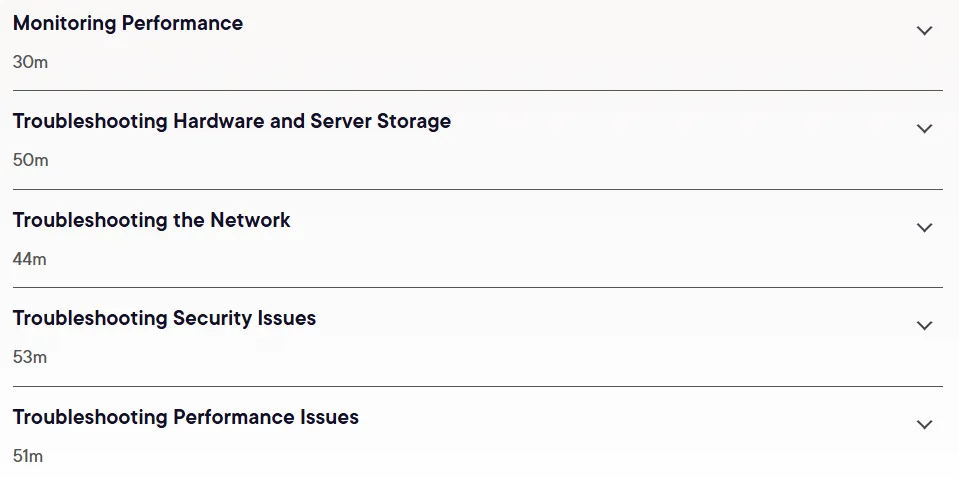The height and width of the screenshot is (478, 959).
Task: Toggle the chevron next to Troubleshooting Performance Issues
Action: point(925,424)
